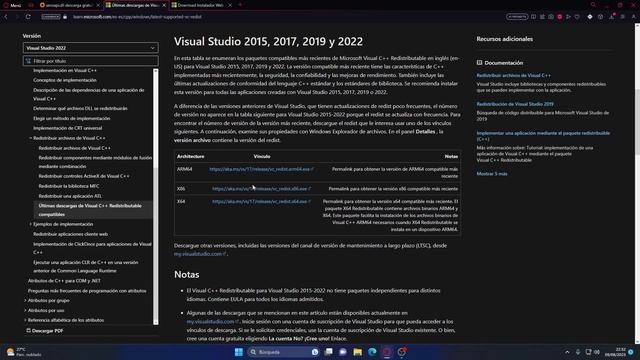This screenshot has height=360, width=640.
Task: Open Implementar una aplicación mediante paquete redistribuible link
Action: point(543,136)
